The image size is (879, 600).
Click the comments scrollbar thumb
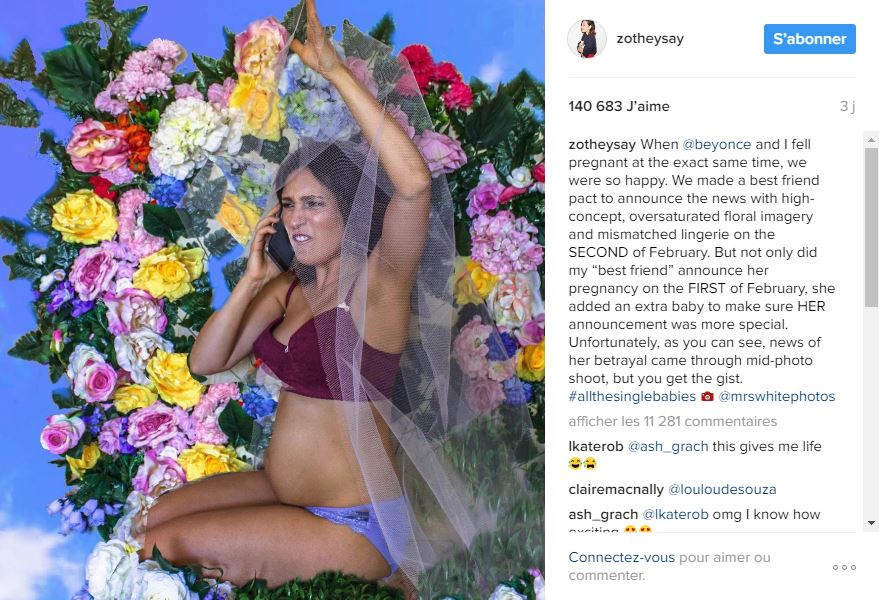[871, 227]
